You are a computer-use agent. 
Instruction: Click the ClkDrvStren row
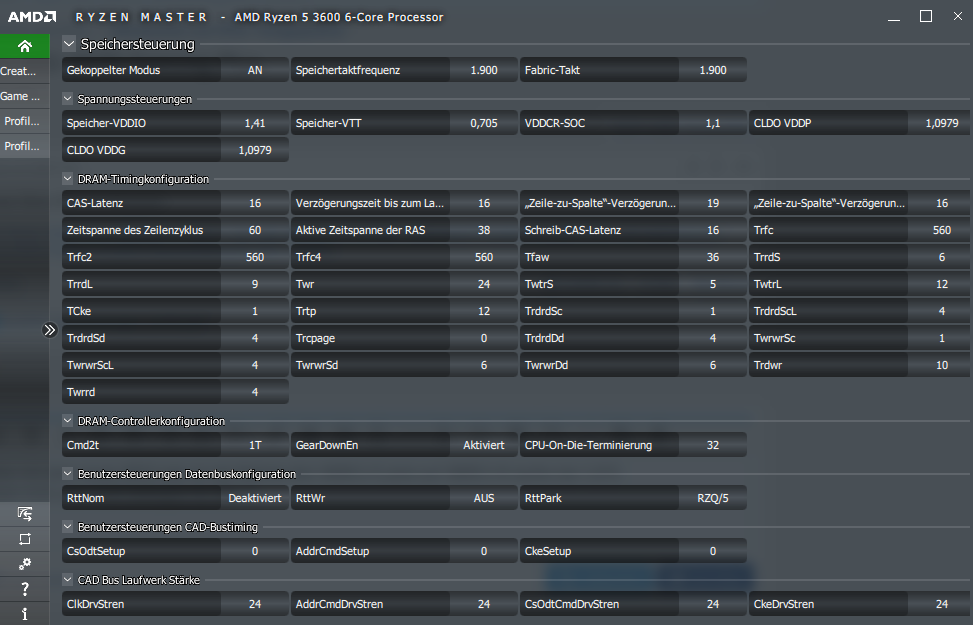pos(176,604)
